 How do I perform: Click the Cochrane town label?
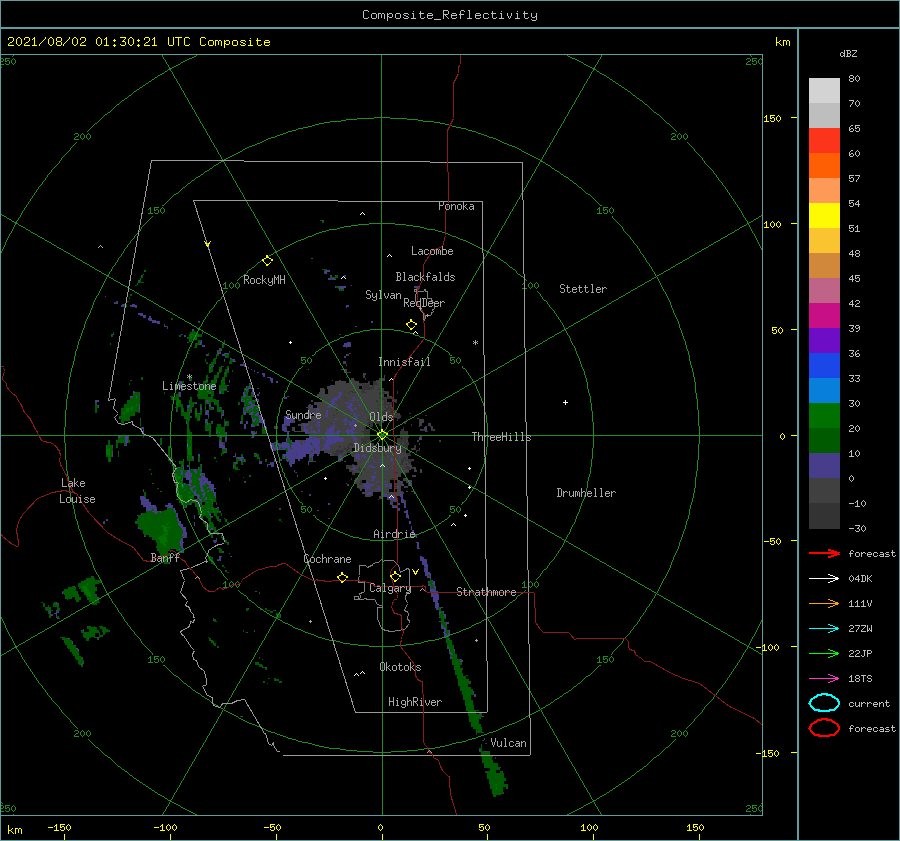click(327, 559)
